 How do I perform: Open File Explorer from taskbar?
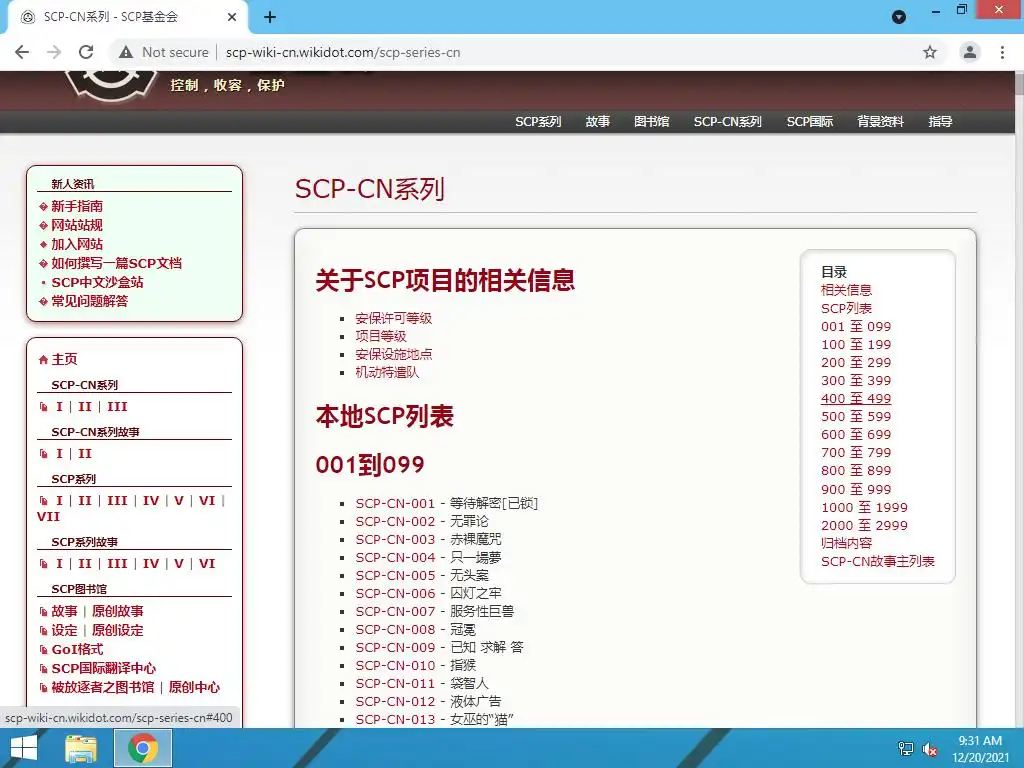point(81,748)
